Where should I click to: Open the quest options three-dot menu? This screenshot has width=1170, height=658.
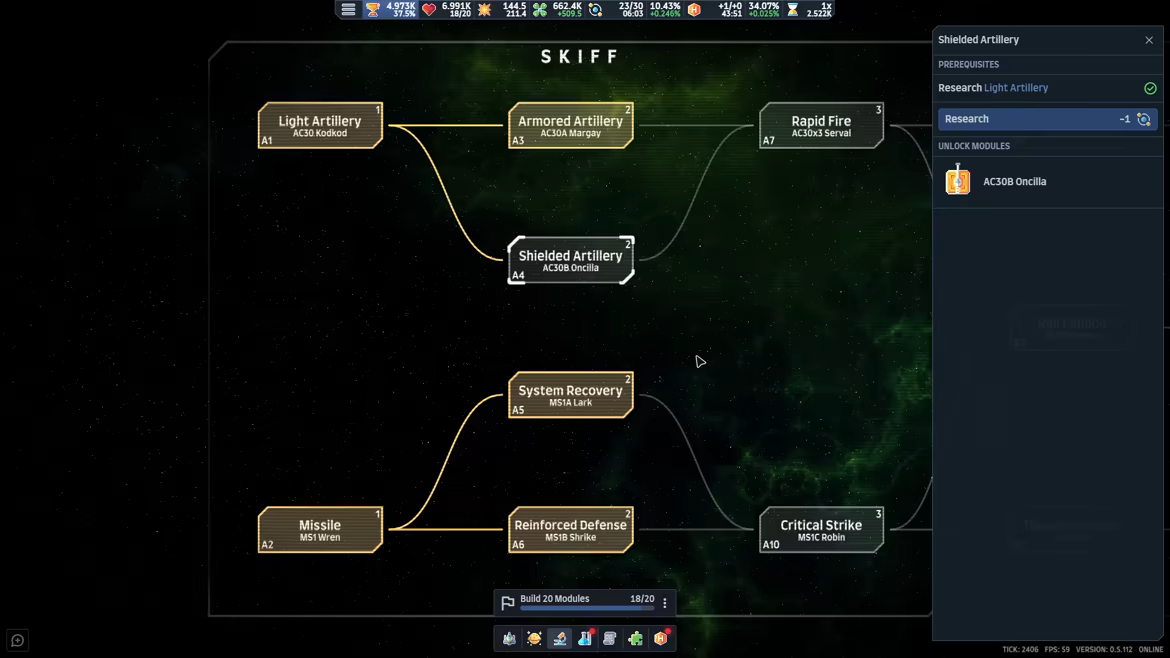point(665,603)
